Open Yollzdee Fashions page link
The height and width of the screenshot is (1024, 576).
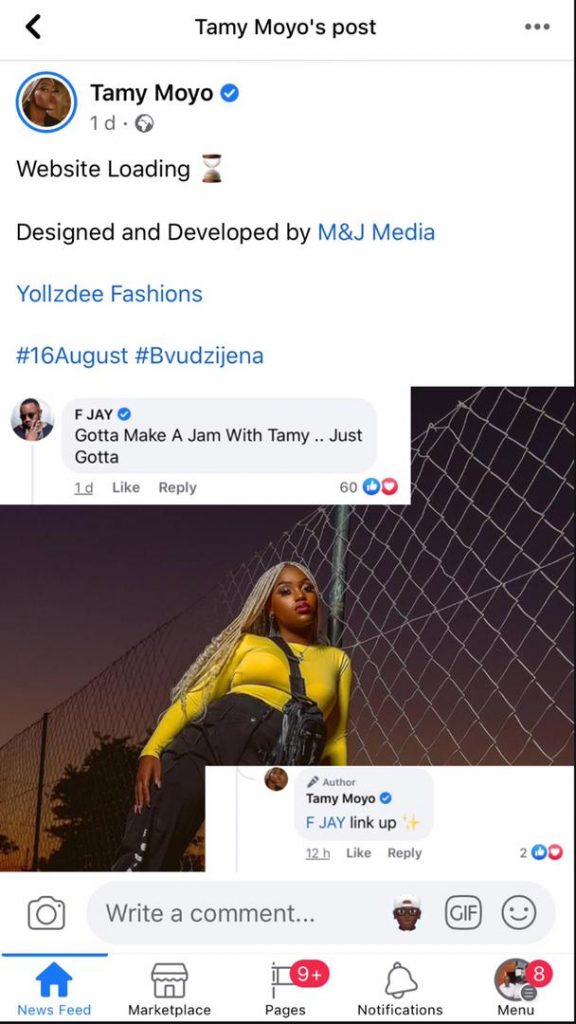coord(109,294)
